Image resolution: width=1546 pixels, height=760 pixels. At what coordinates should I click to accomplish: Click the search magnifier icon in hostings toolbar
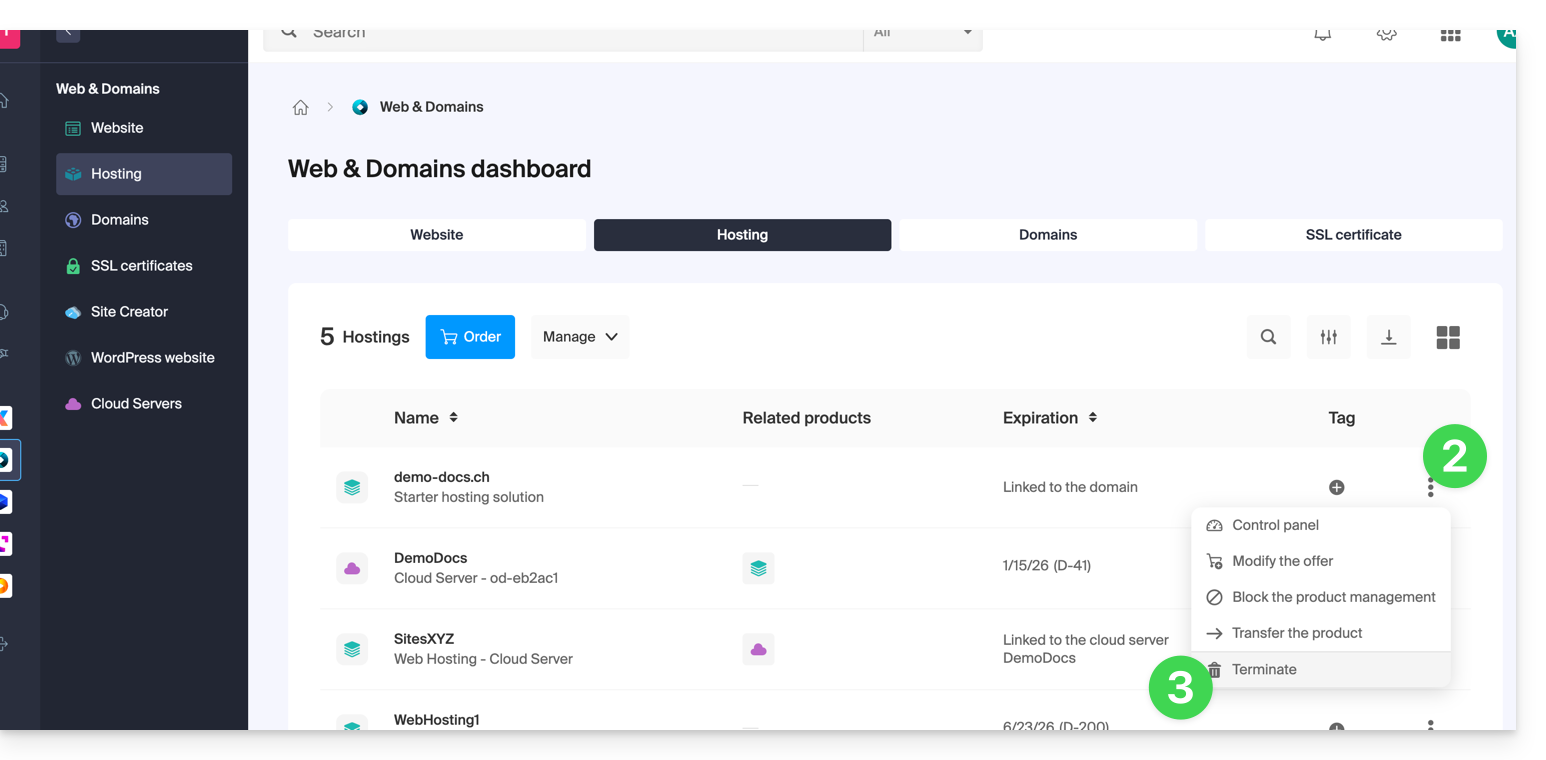tap(1268, 337)
